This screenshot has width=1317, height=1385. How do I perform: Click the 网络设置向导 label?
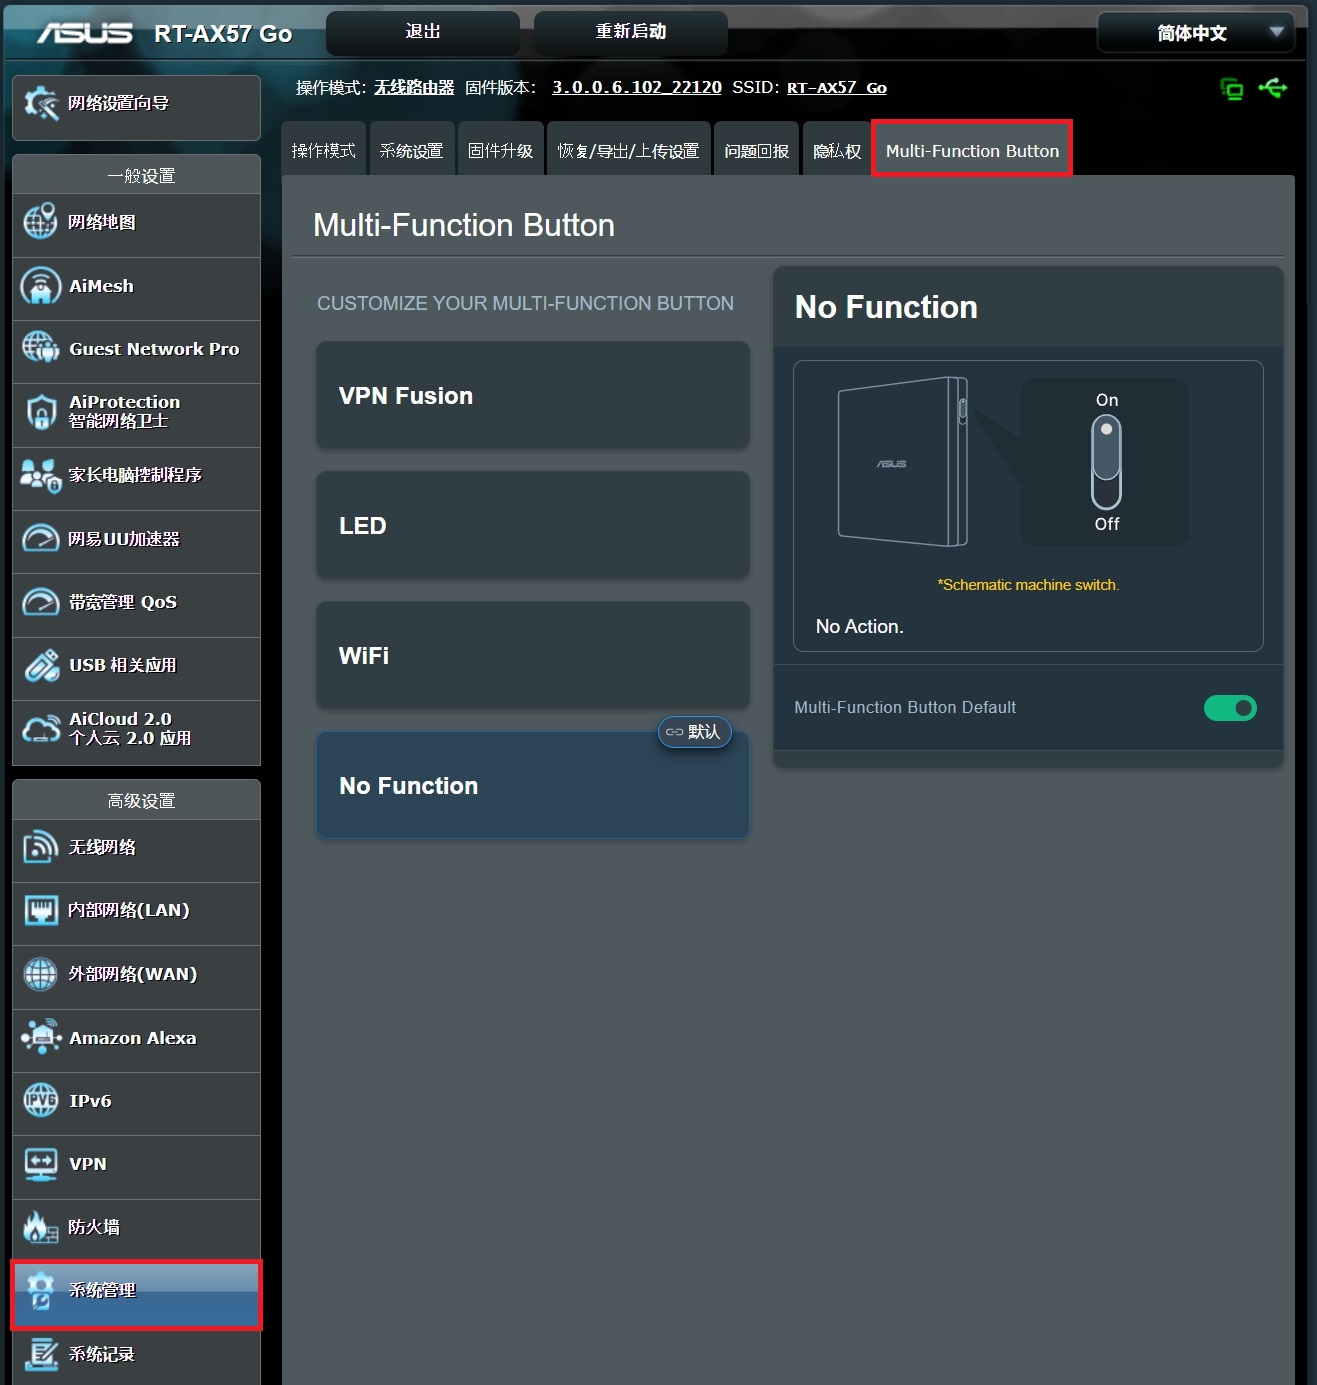pyautogui.click(x=118, y=103)
